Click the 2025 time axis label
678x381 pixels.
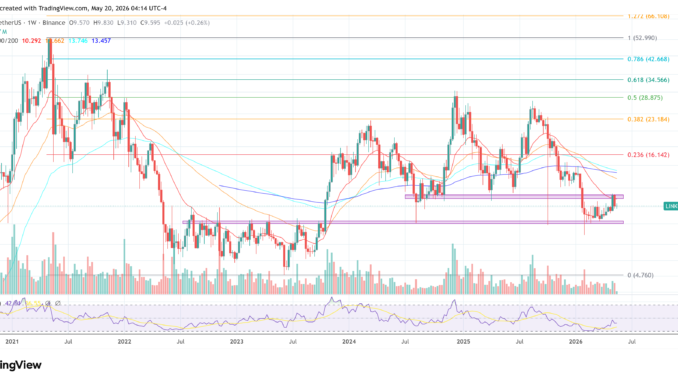click(x=463, y=342)
